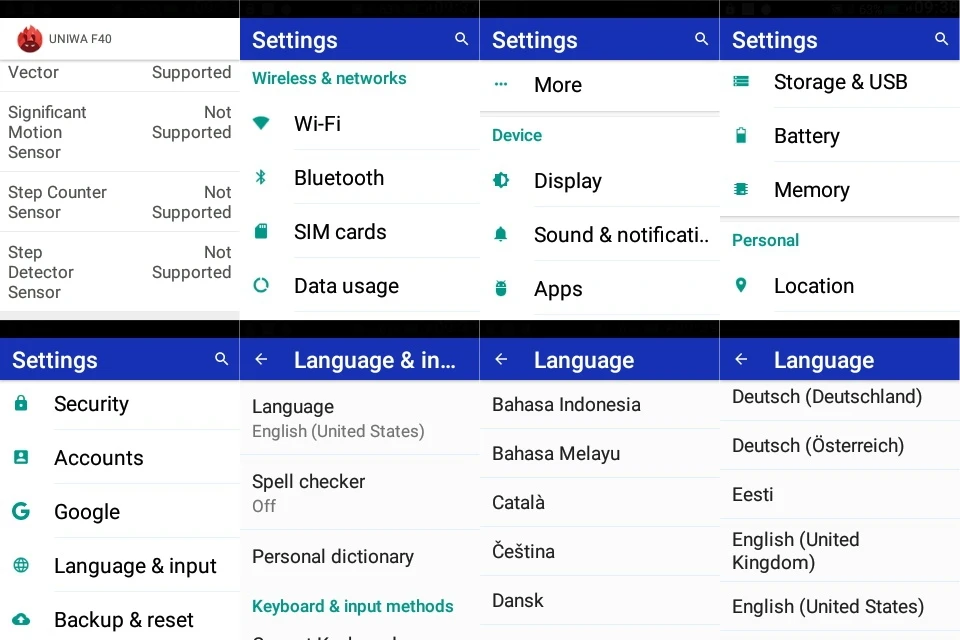Tap the Display brightness icon

(501, 180)
